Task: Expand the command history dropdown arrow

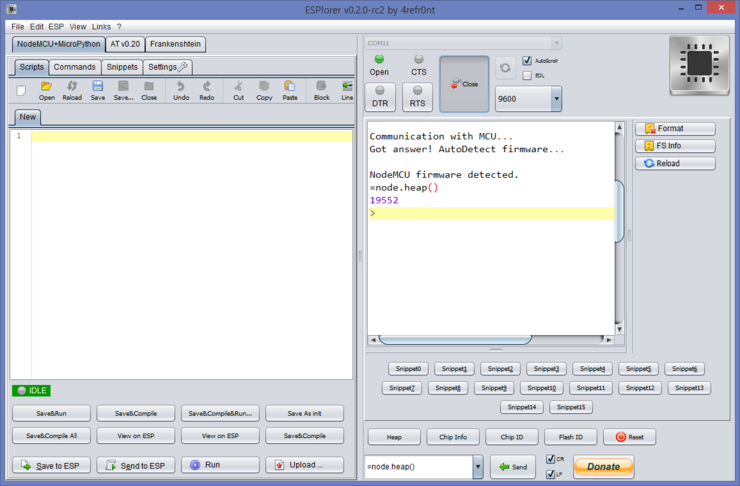Action: (x=478, y=467)
